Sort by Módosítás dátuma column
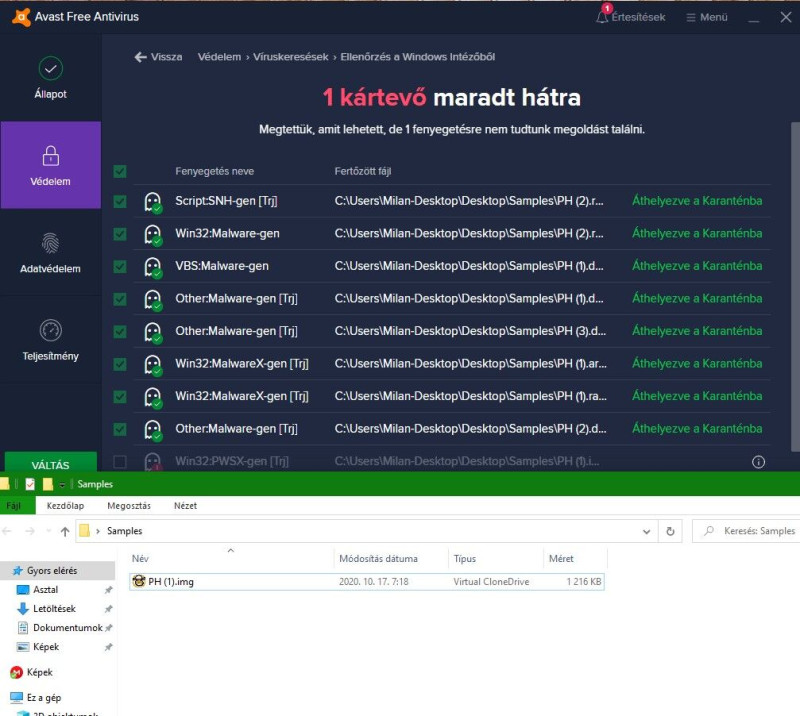Viewport: 800px width, 716px height. click(391, 558)
